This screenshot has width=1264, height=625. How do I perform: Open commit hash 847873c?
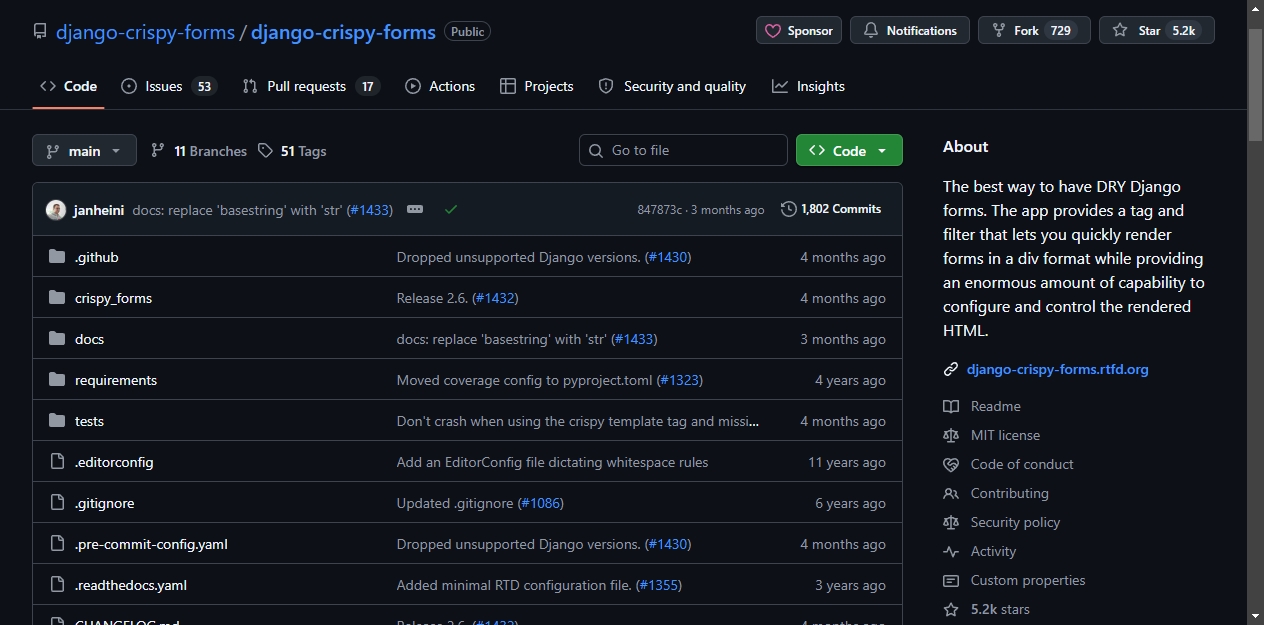point(659,210)
